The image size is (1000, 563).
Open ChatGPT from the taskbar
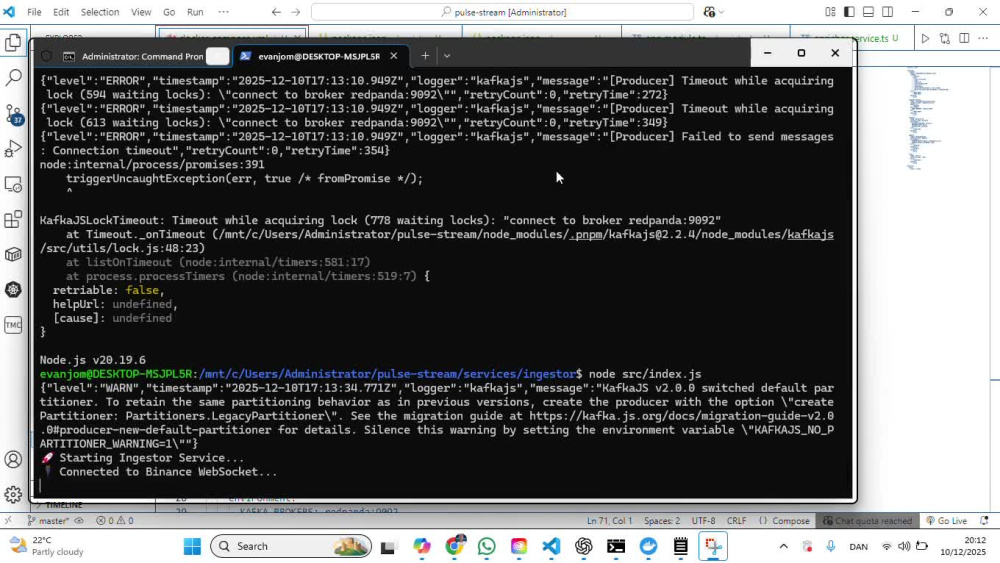pyautogui.click(x=584, y=546)
